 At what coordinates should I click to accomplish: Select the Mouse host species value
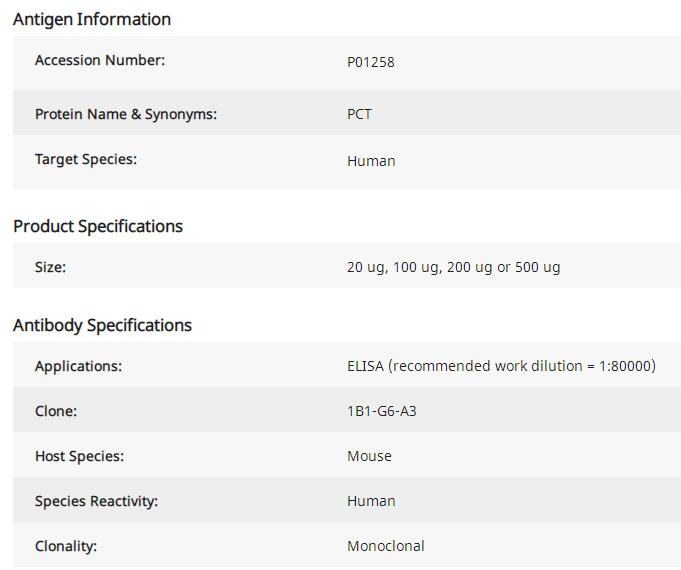coord(369,456)
